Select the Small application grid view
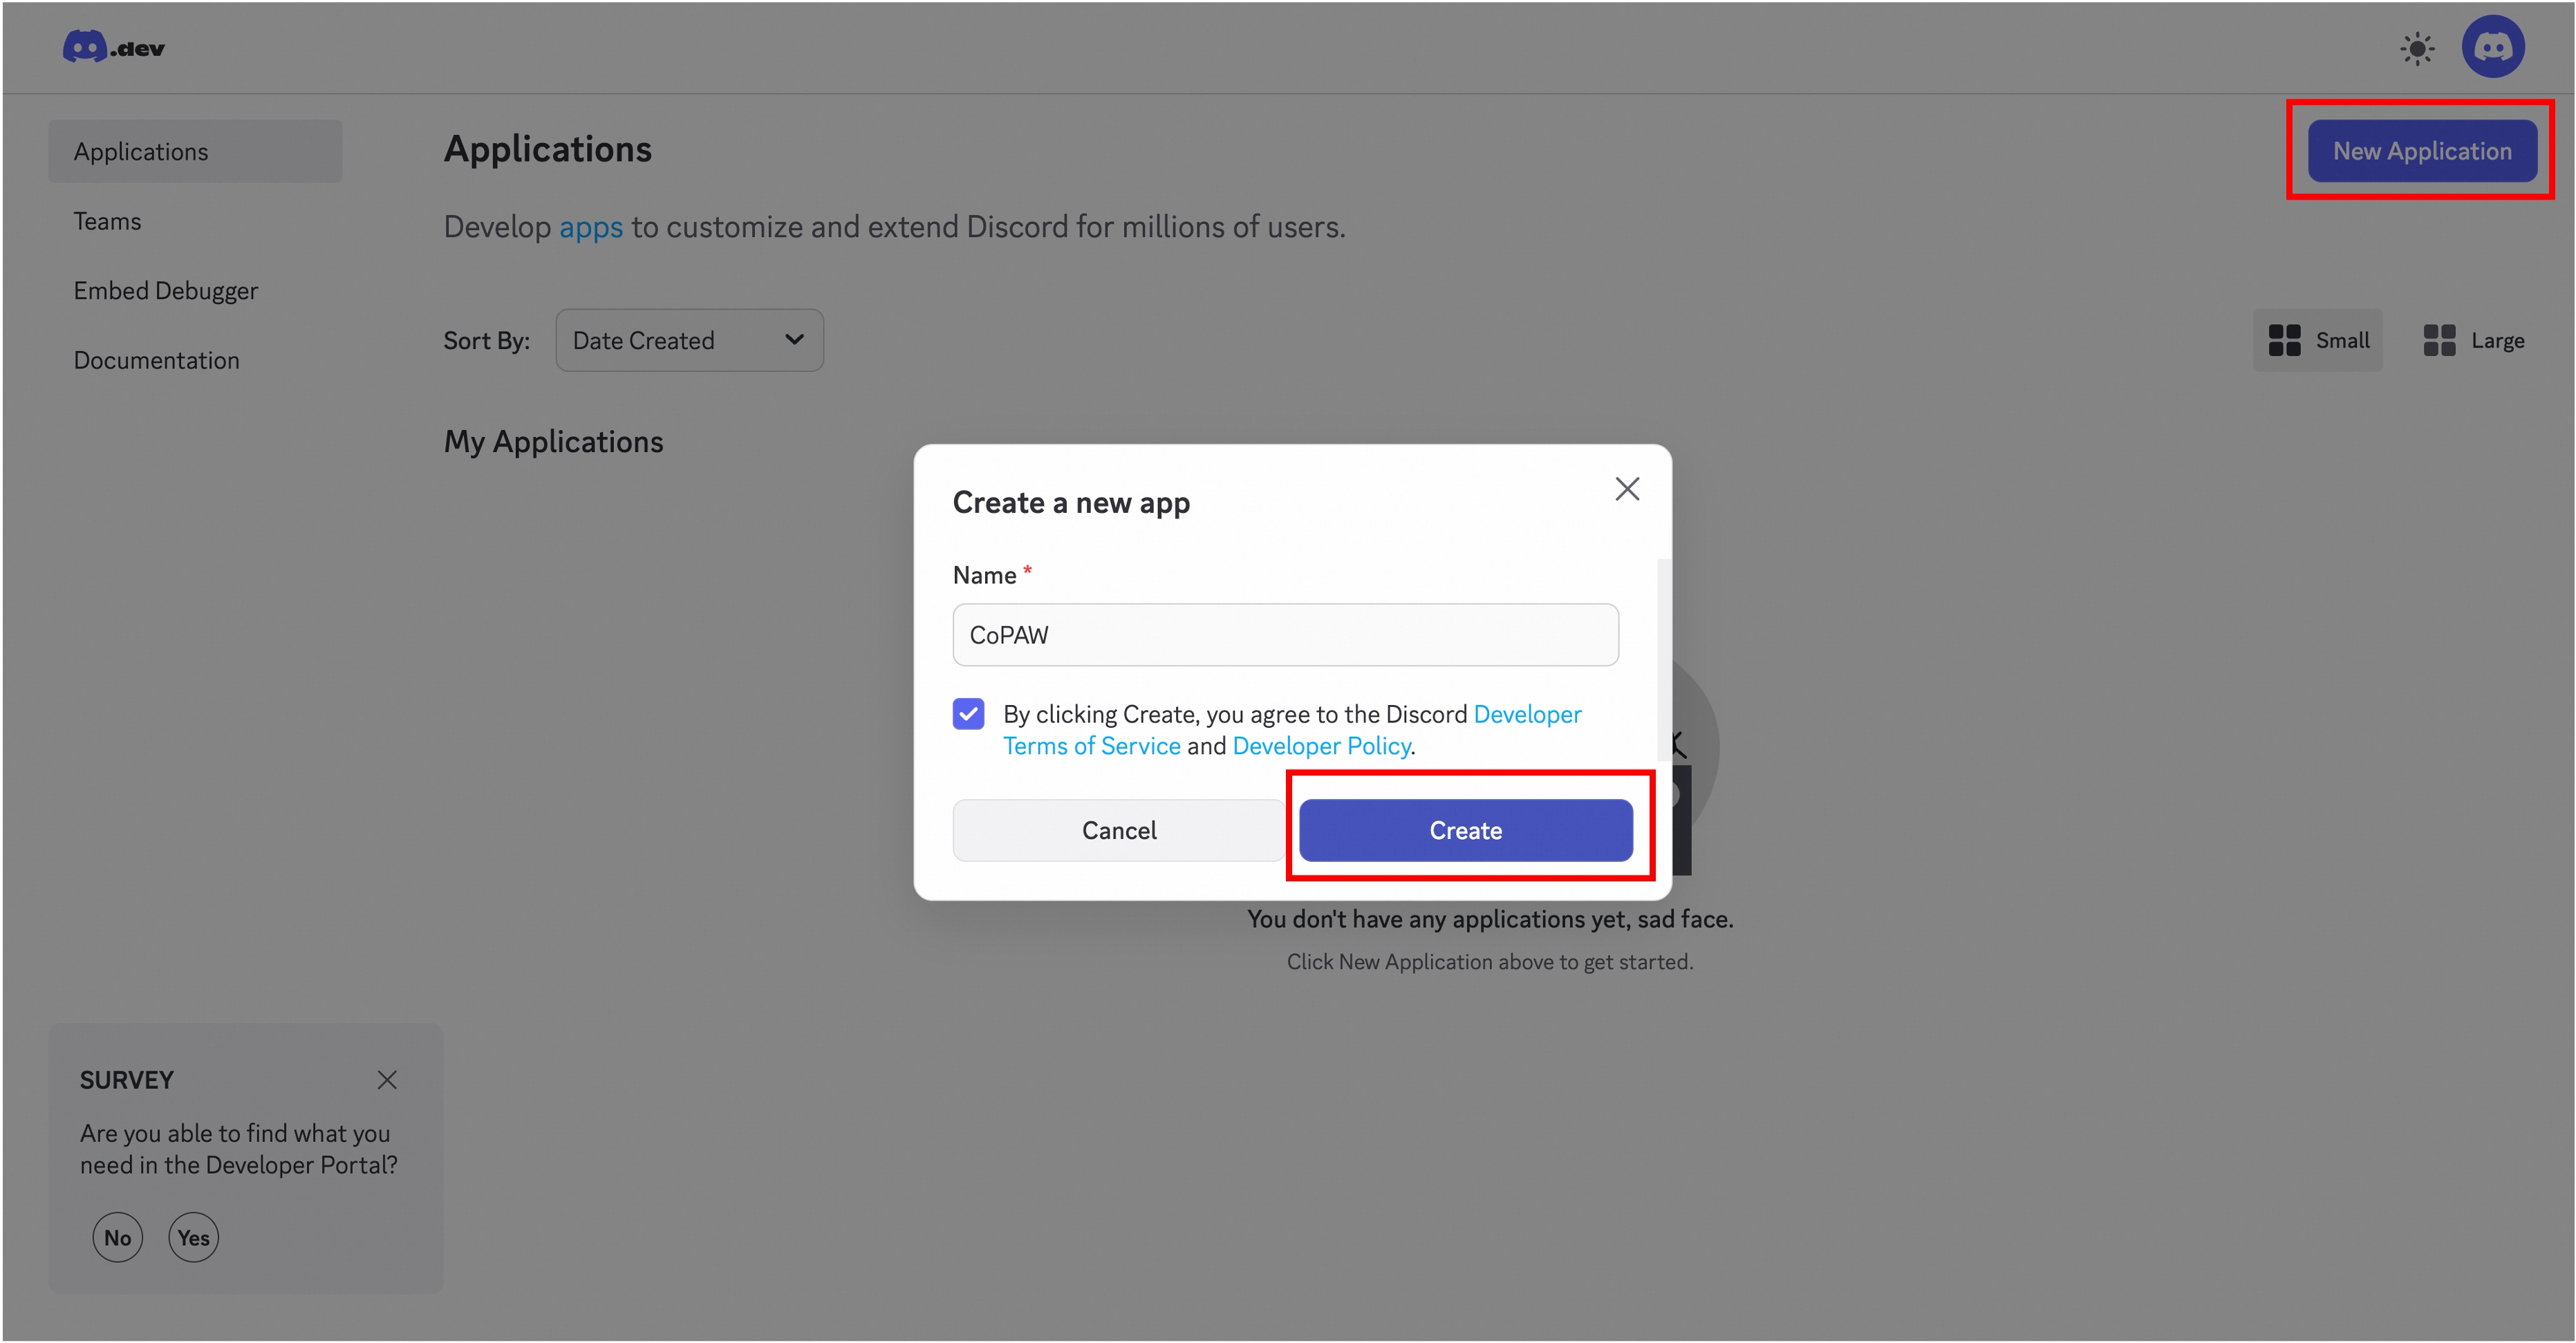The image size is (2576, 1343). [2318, 340]
